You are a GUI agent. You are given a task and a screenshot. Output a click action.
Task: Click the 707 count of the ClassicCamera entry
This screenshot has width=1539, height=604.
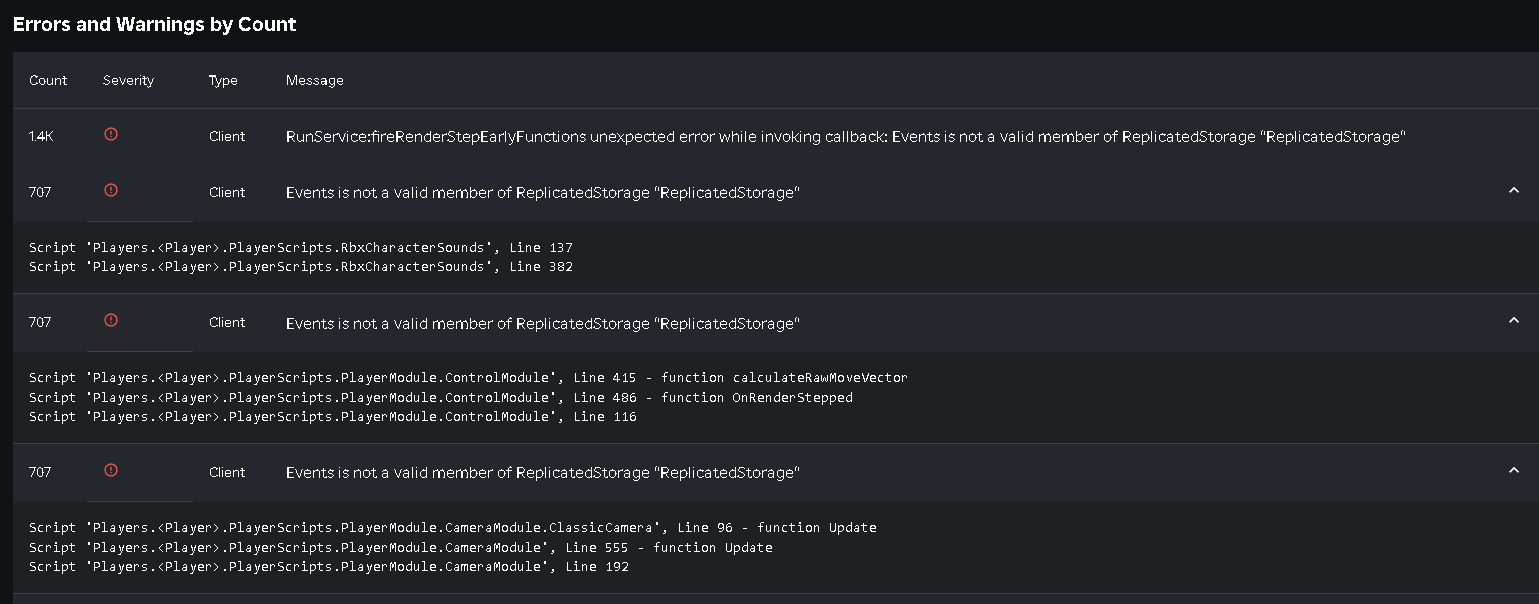tap(40, 472)
